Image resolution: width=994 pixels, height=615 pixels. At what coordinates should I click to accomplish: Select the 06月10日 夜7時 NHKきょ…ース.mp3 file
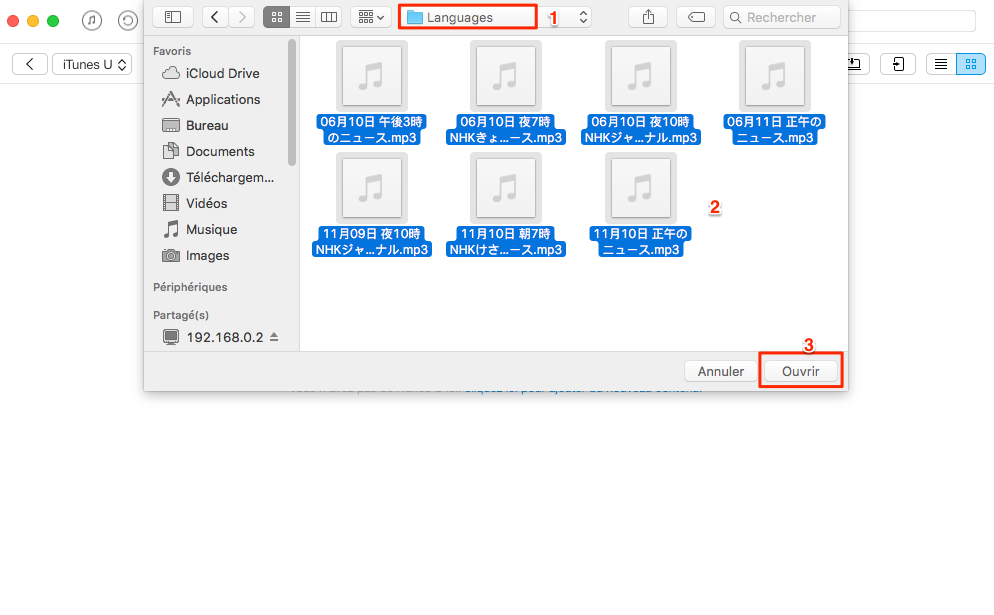[x=506, y=93]
